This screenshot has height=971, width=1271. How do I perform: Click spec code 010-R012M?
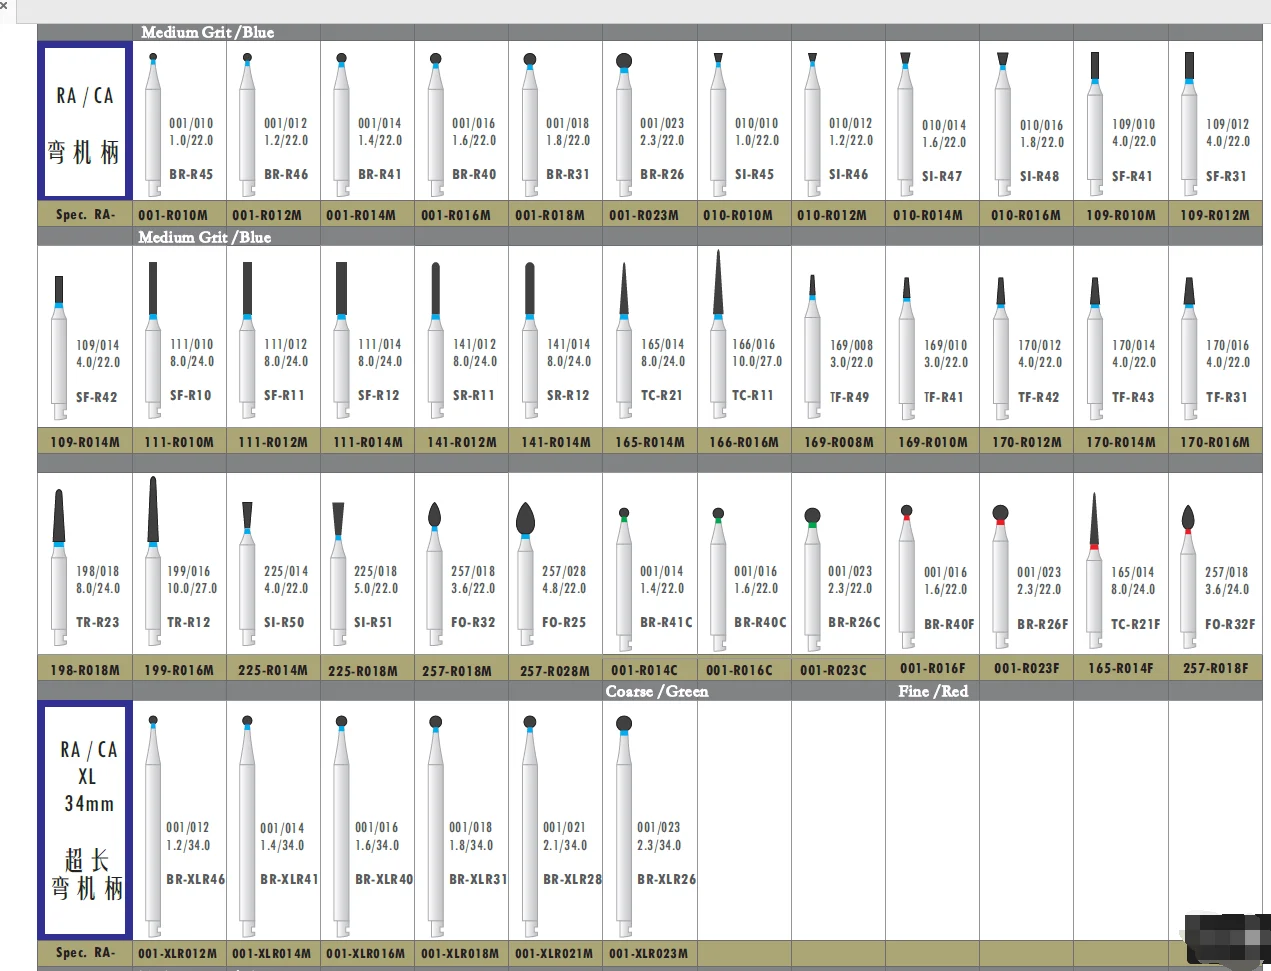coord(832,215)
